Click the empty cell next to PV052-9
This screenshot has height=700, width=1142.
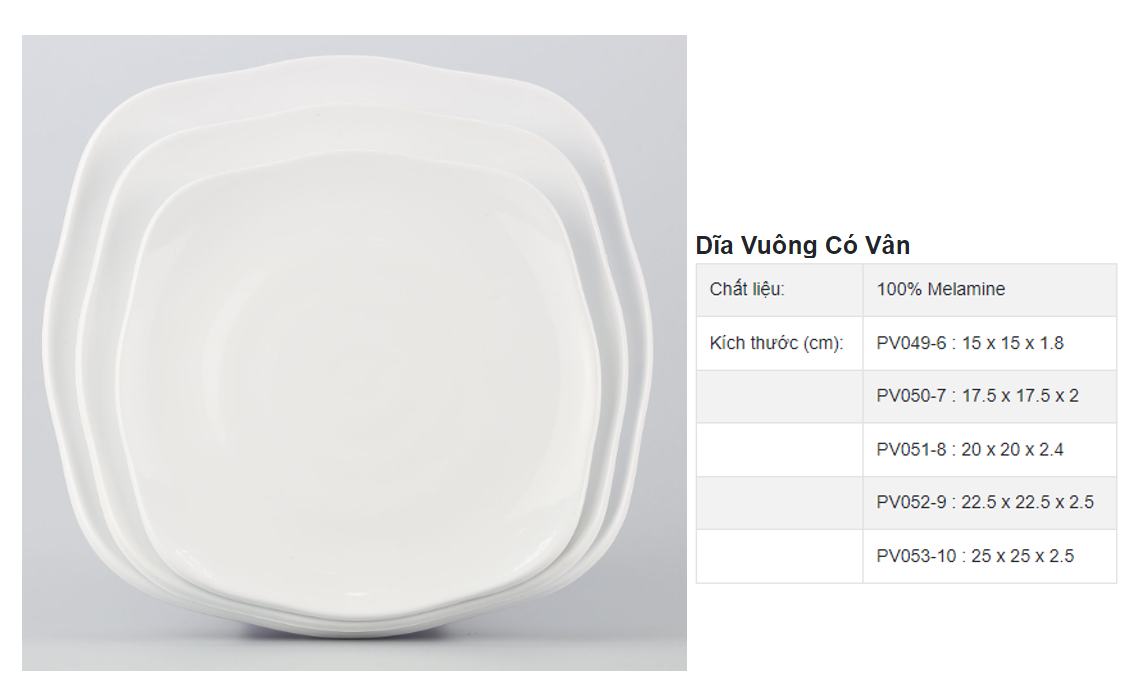pyautogui.click(x=779, y=503)
